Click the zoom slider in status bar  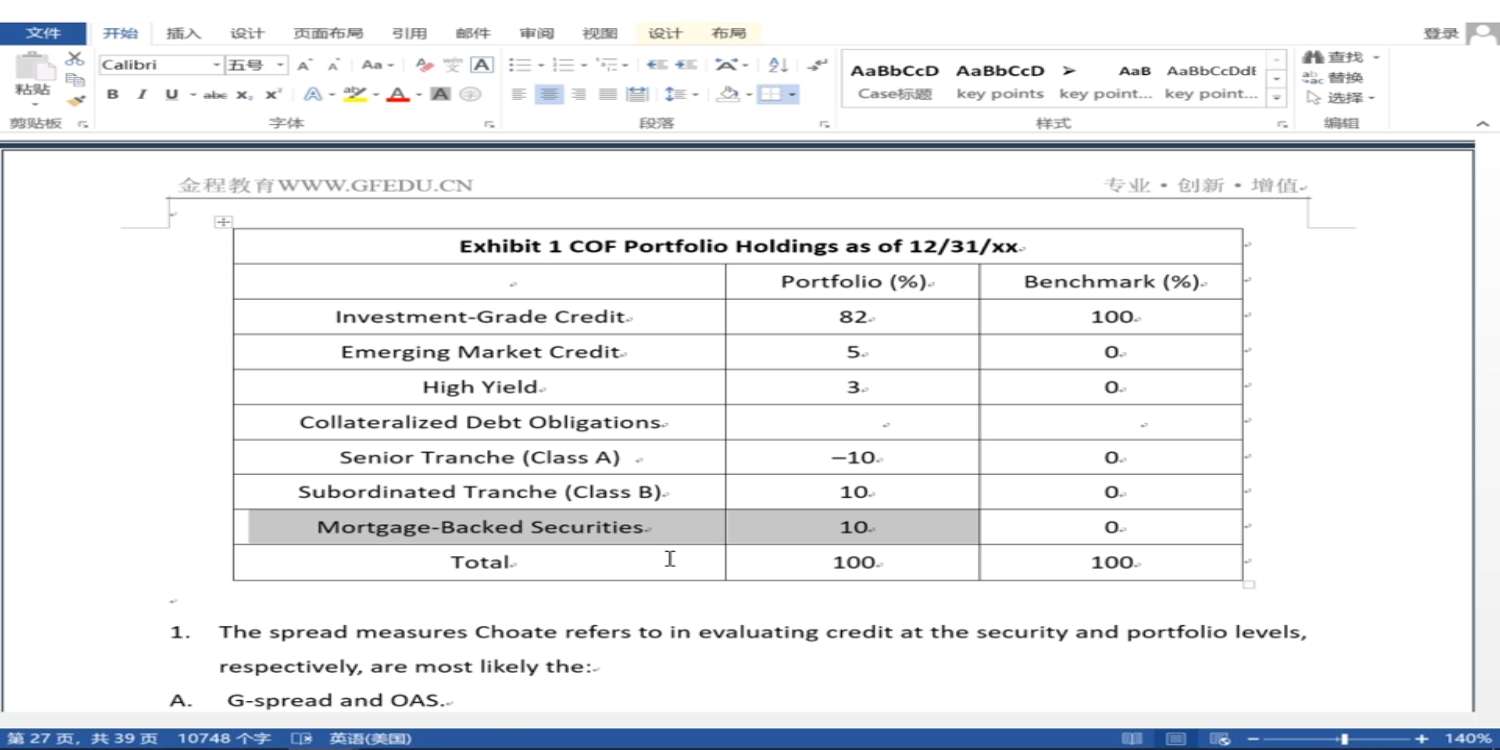1344,739
